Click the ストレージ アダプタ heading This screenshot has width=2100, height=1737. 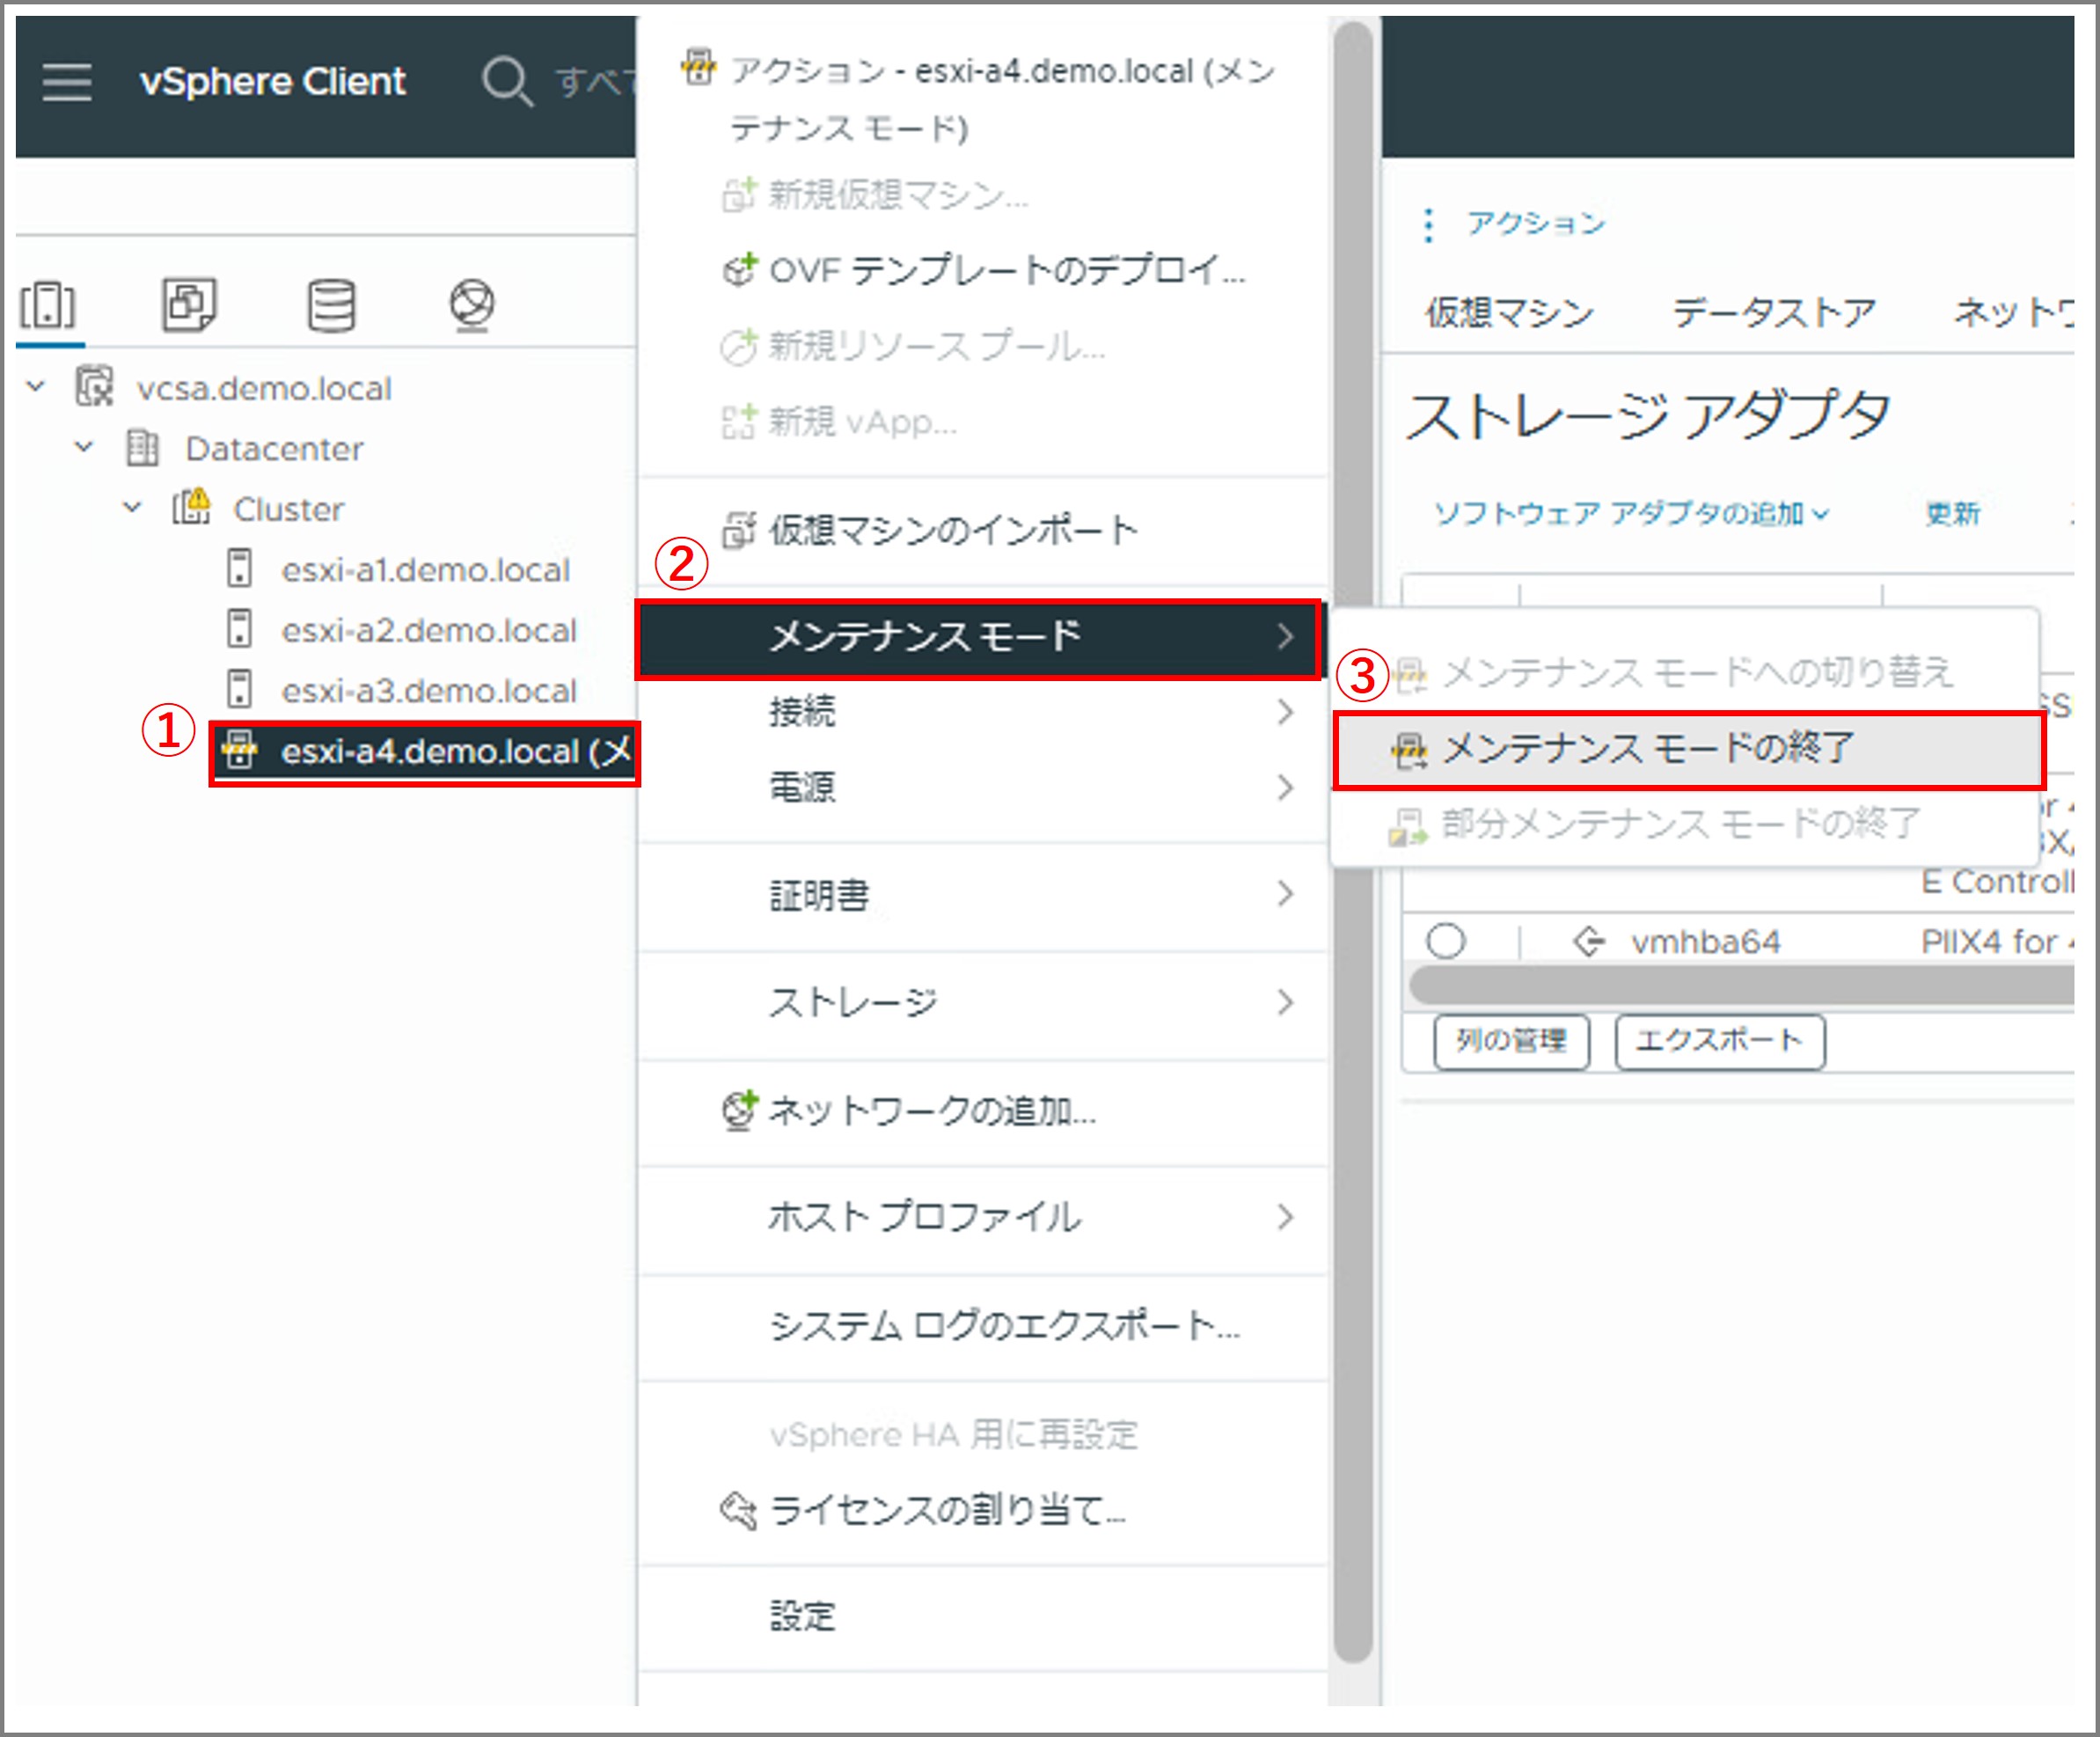click(1647, 415)
